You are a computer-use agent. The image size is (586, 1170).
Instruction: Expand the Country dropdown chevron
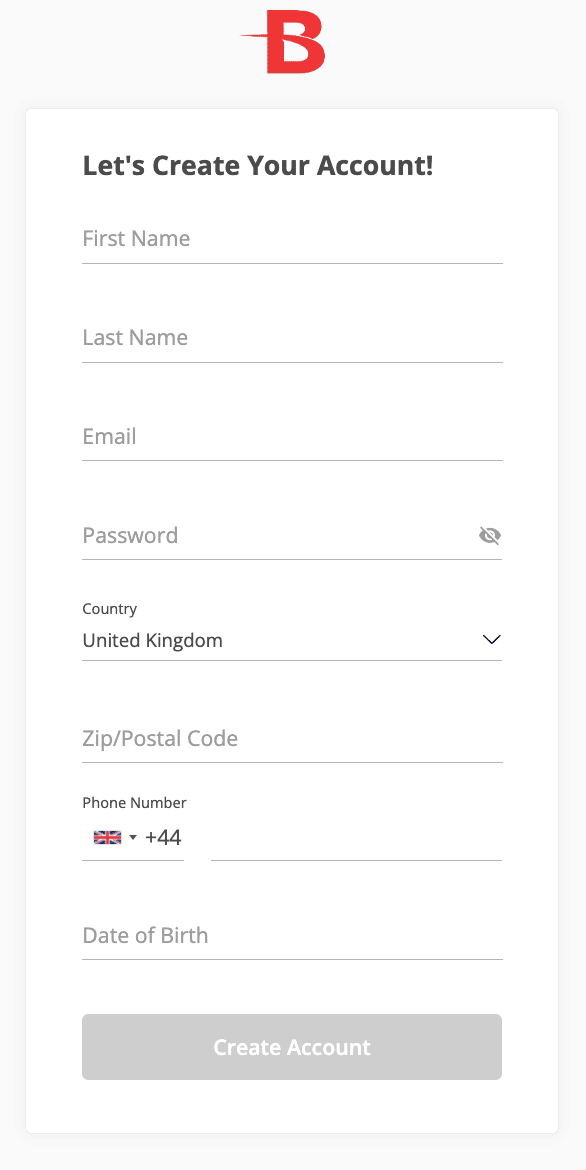pyautogui.click(x=491, y=639)
